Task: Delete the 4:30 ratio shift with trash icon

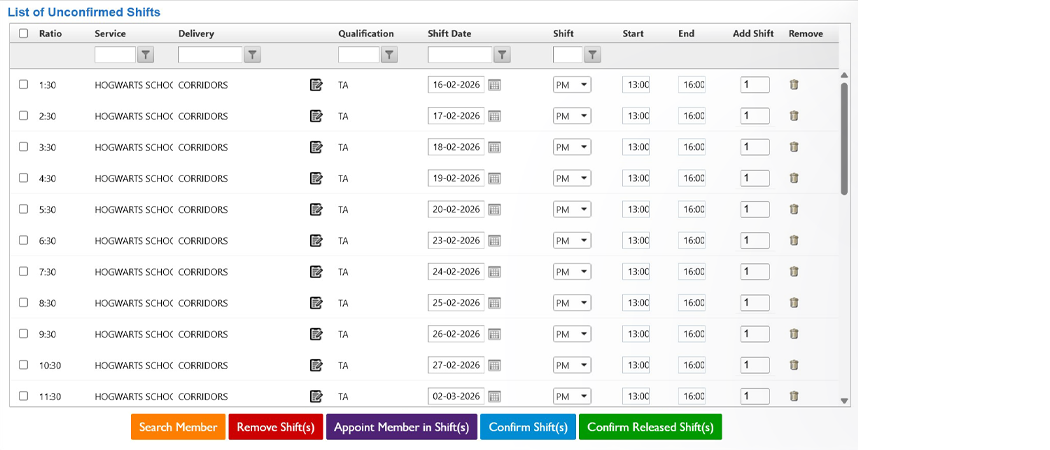Action: 794,178
